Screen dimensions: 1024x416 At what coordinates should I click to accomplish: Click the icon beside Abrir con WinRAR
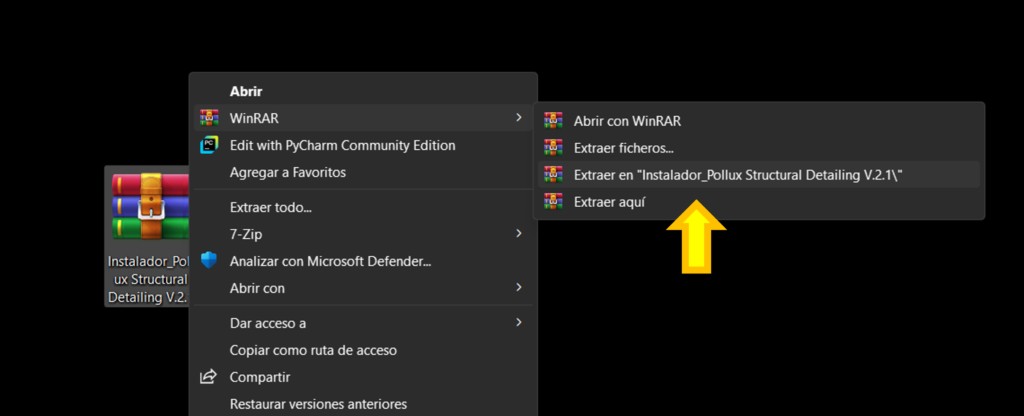pos(552,121)
